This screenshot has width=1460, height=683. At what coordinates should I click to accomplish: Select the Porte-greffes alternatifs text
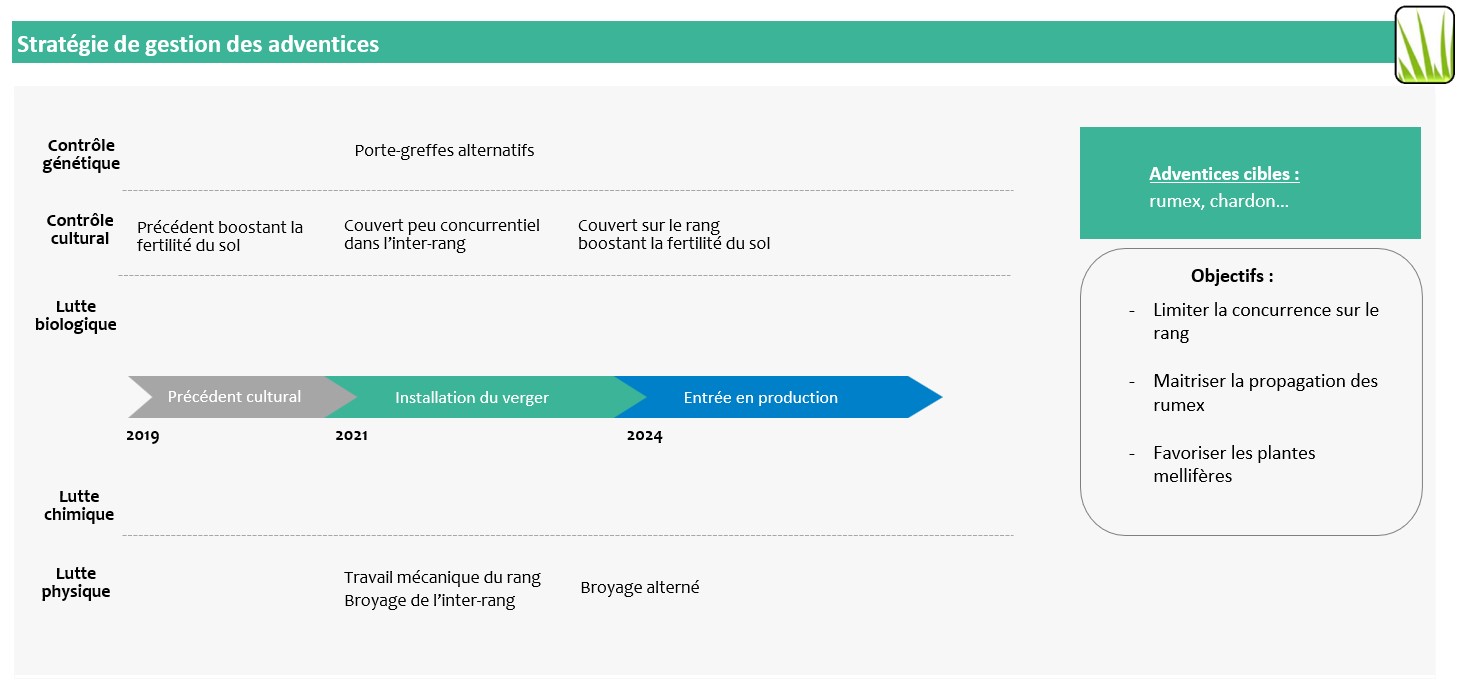[444, 151]
